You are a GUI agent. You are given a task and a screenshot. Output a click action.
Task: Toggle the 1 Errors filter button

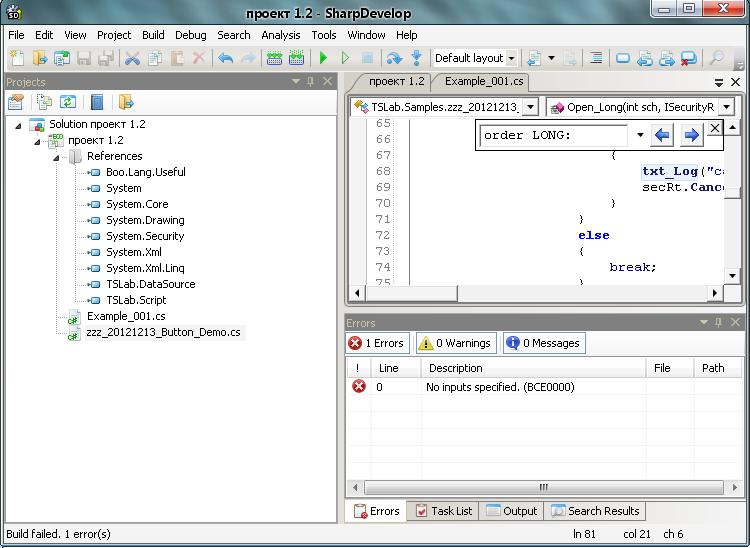pyautogui.click(x=377, y=343)
